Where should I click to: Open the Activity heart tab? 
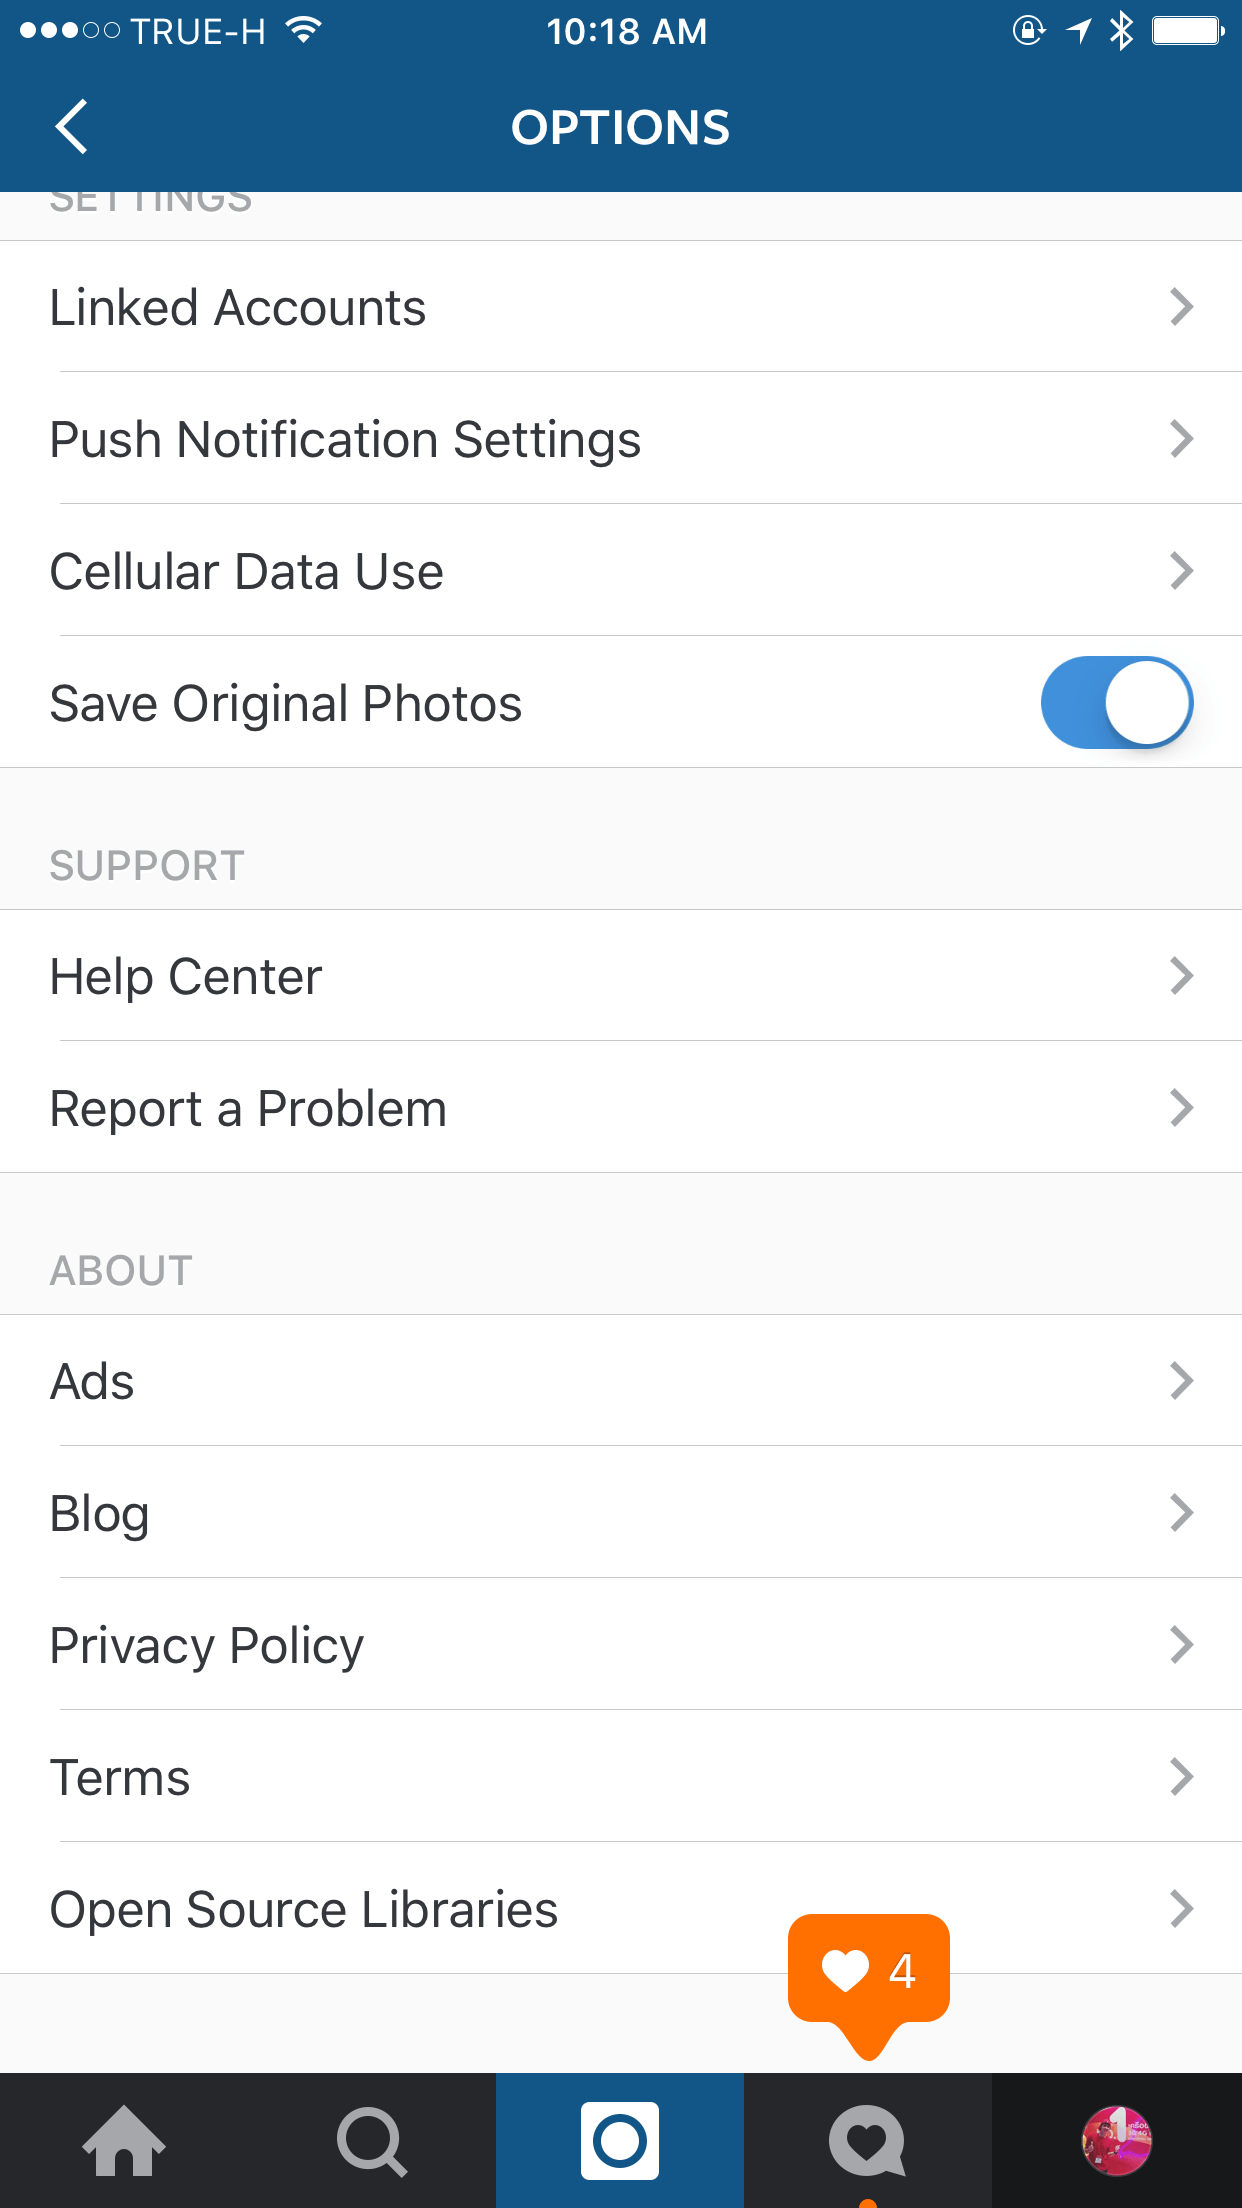click(x=867, y=2141)
